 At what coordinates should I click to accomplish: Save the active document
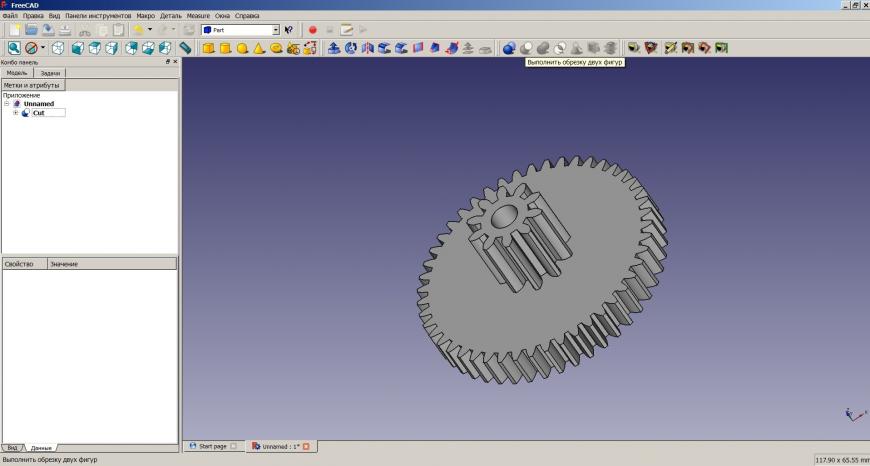click(x=48, y=30)
